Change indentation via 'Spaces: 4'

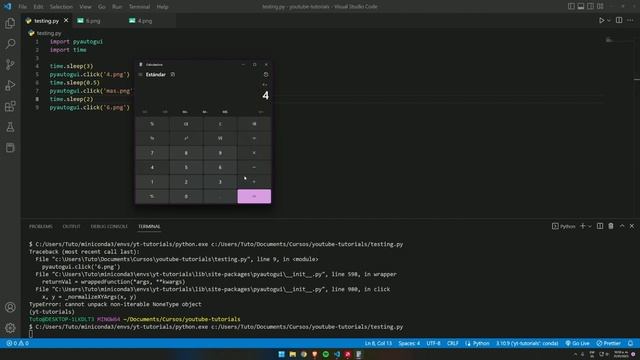point(409,343)
